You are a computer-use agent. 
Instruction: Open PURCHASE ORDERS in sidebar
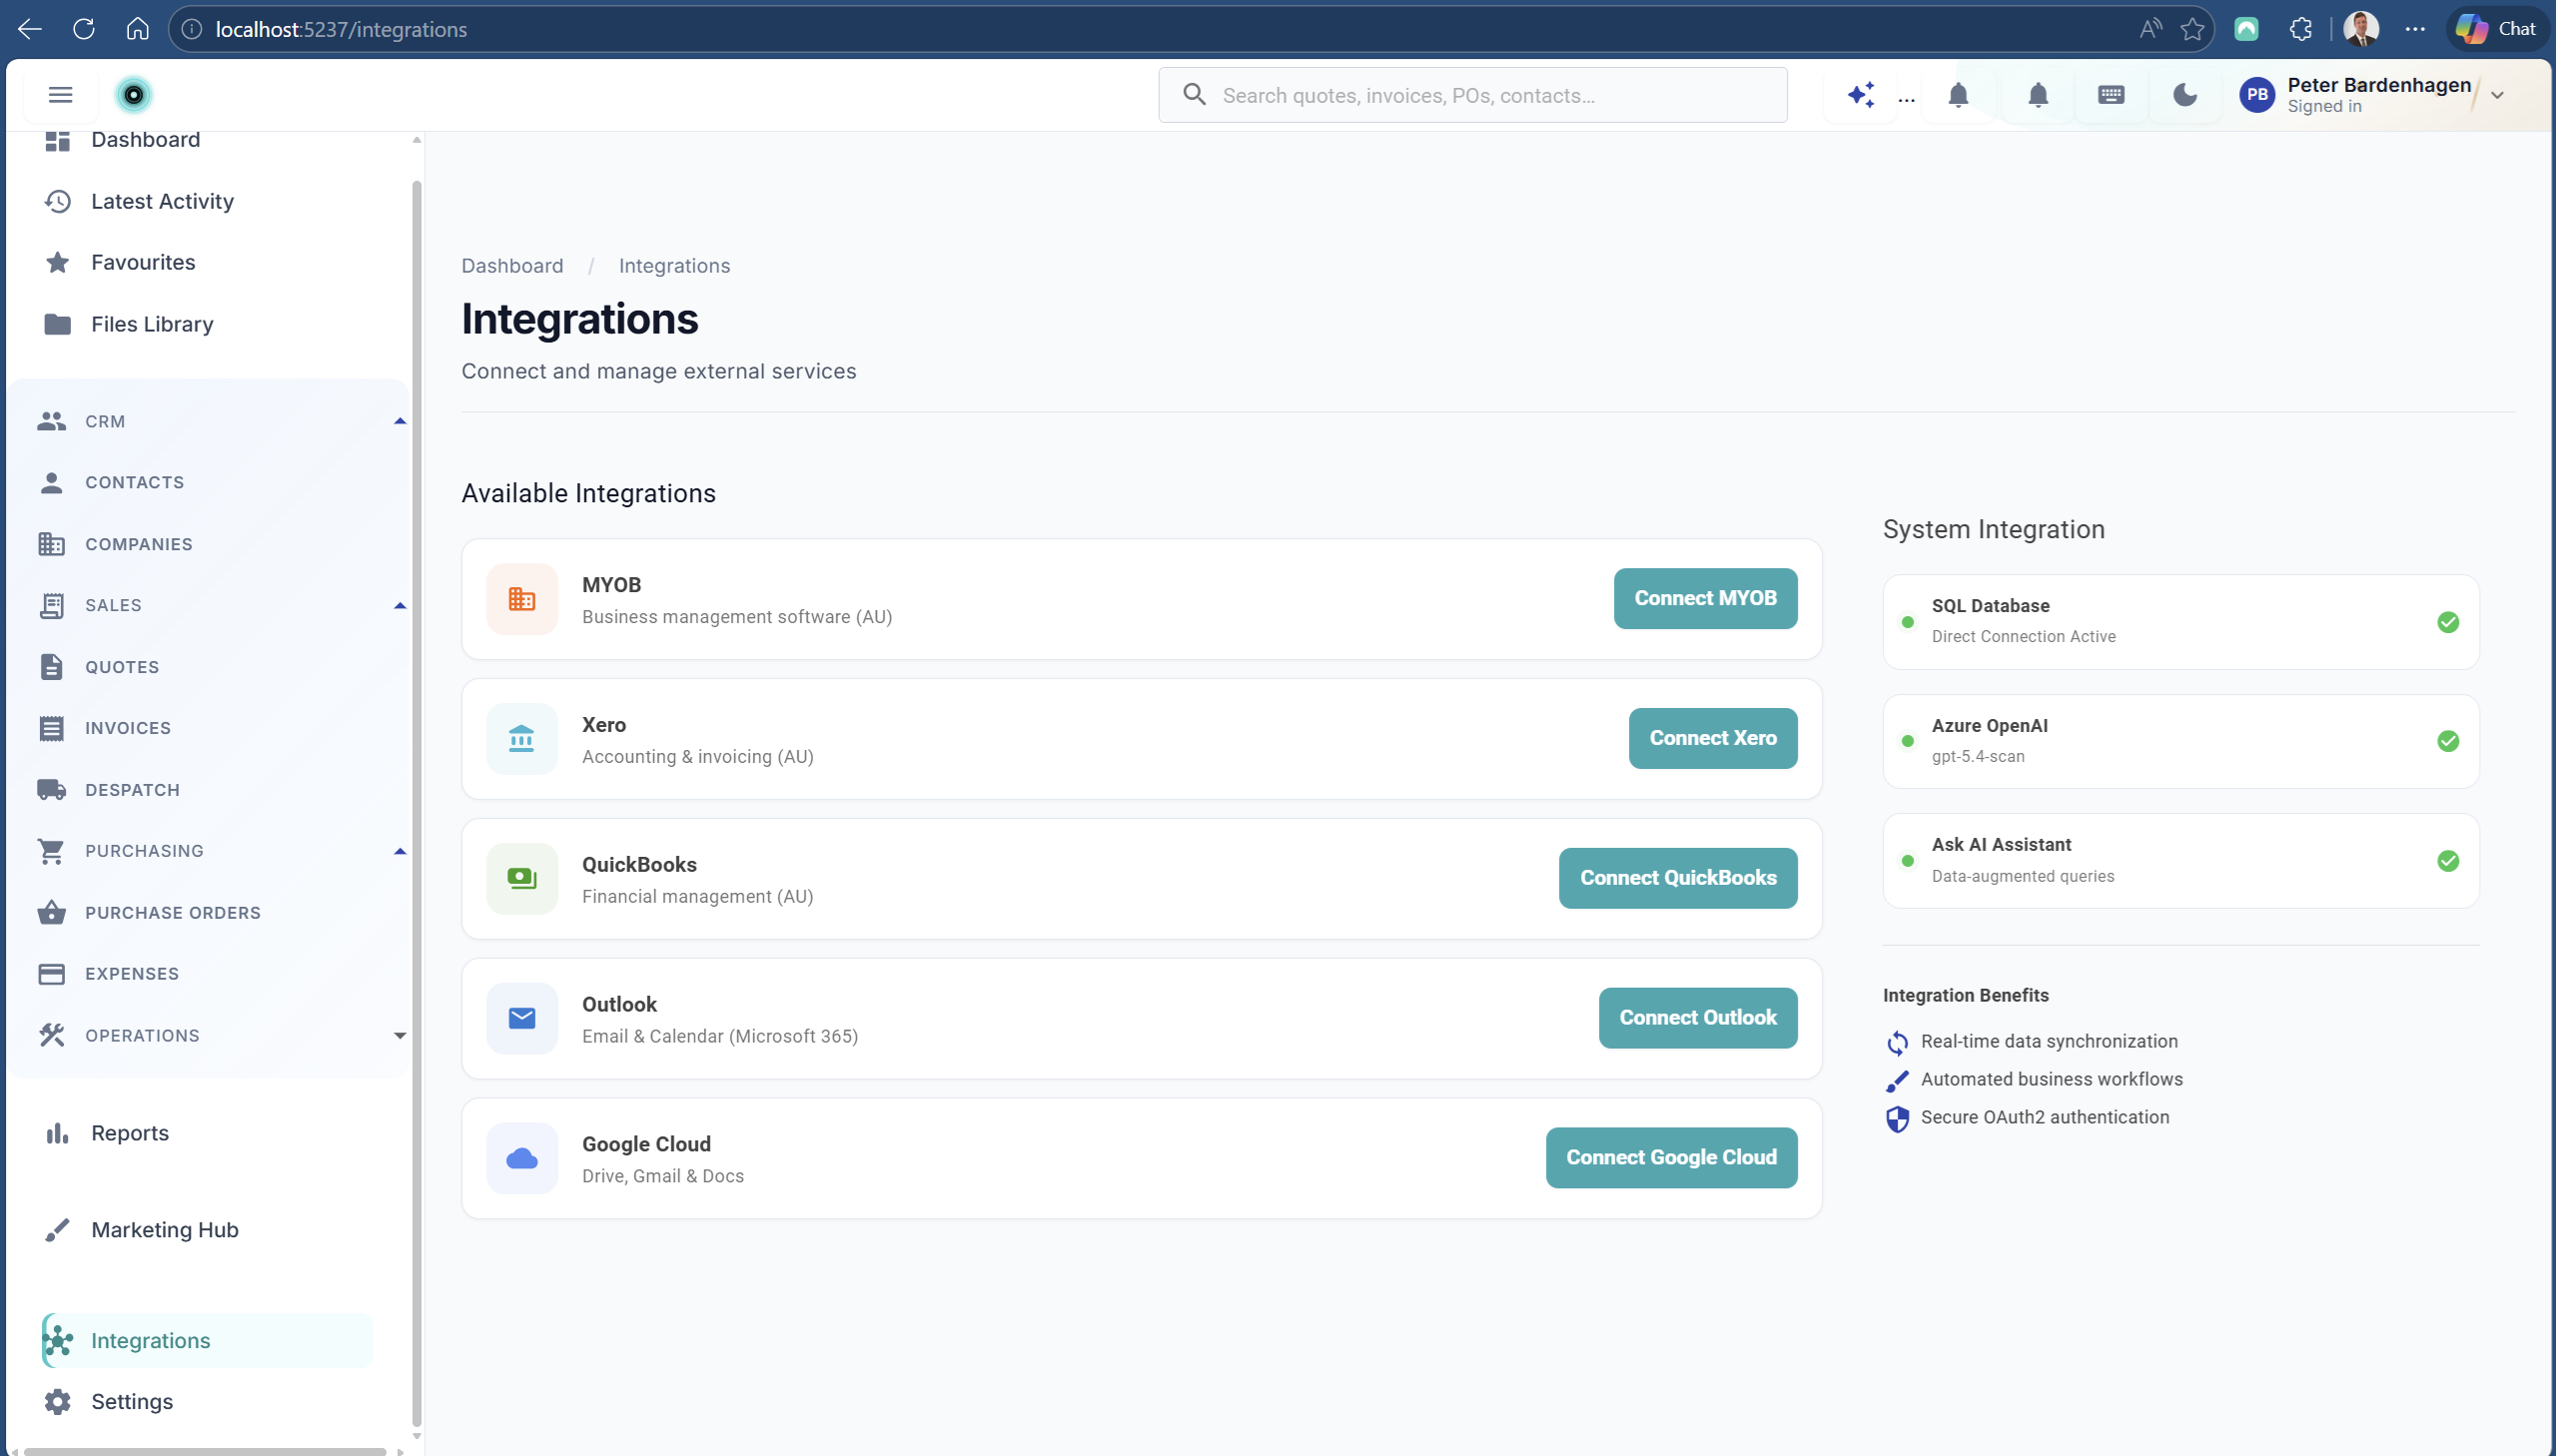[172, 913]
